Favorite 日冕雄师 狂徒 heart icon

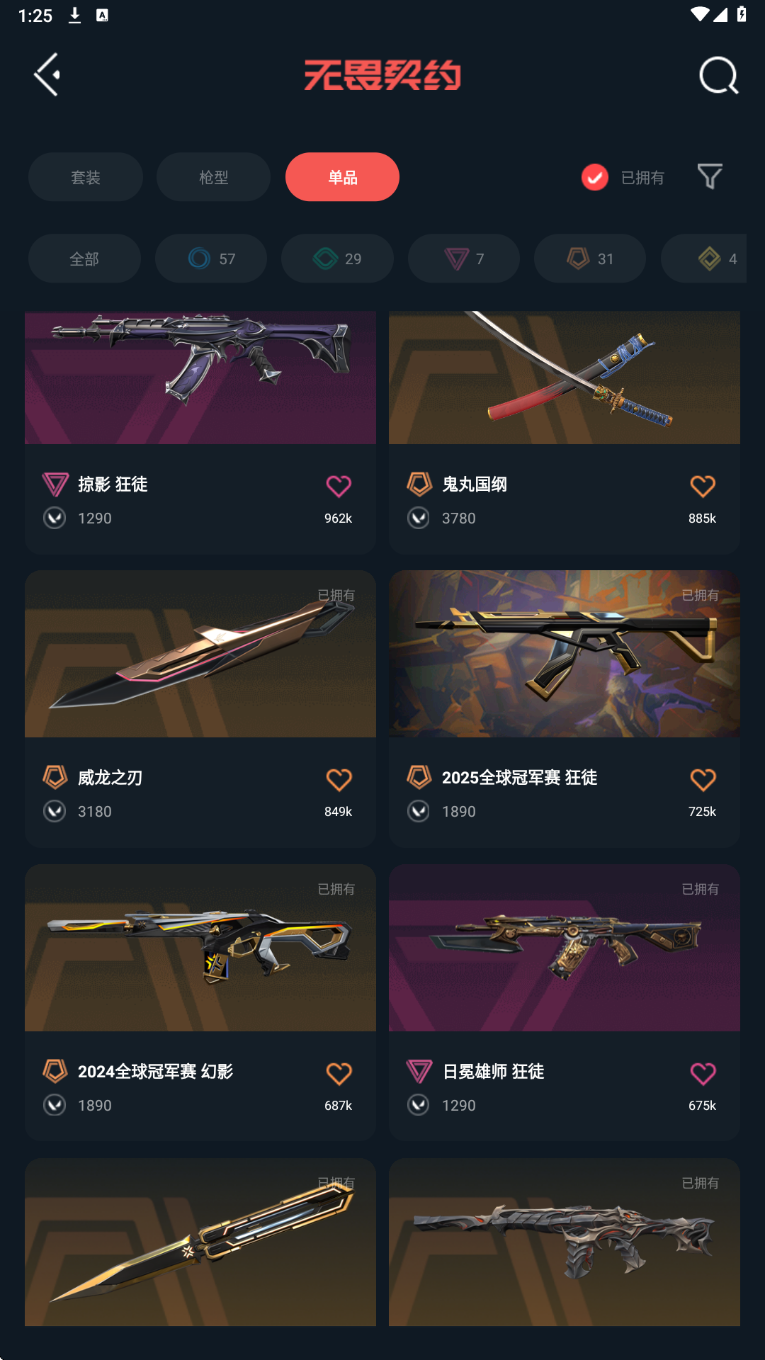(703, 1073)
